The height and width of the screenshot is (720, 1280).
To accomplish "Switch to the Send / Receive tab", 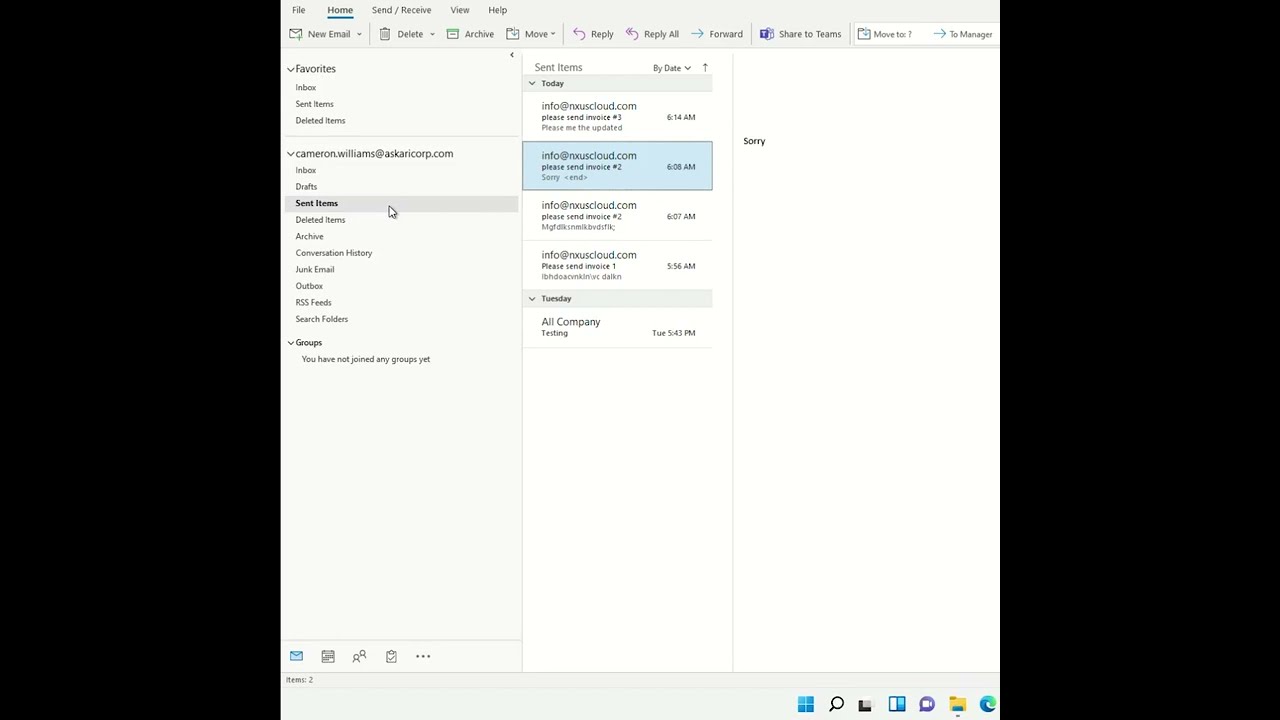I will coord(402,10).
